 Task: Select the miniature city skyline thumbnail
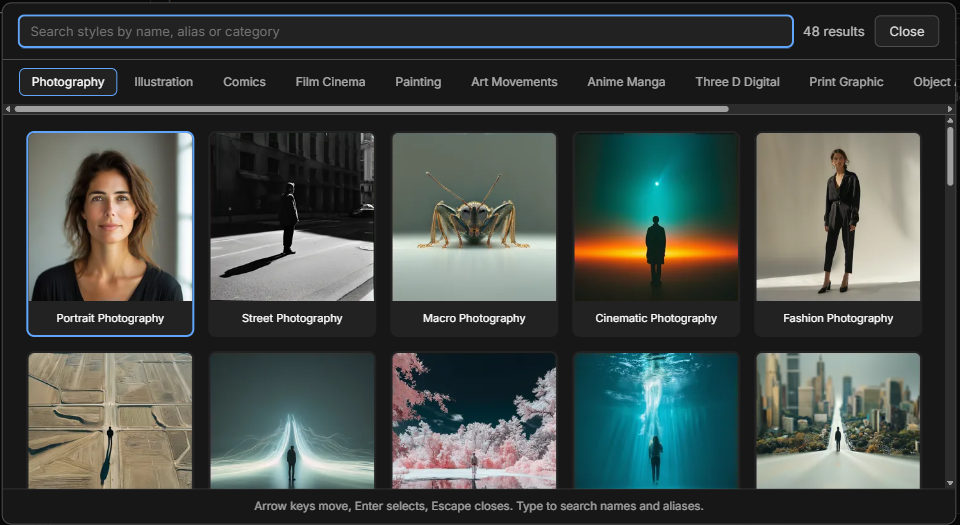pyautogui.click(x=838, y=420)
